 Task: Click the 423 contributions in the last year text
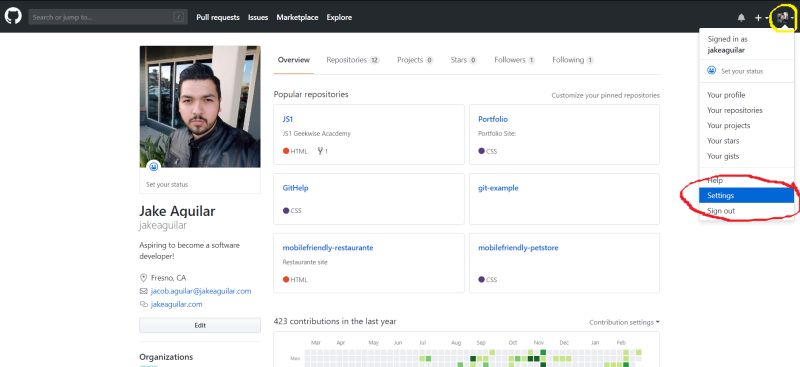[335, 322]
